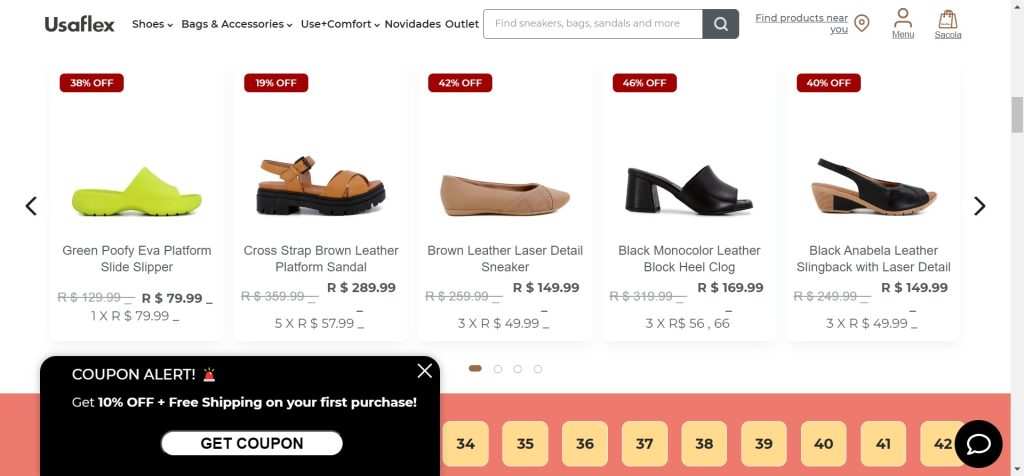Open the Sacola shopping bag

click(x=947, y=23)
